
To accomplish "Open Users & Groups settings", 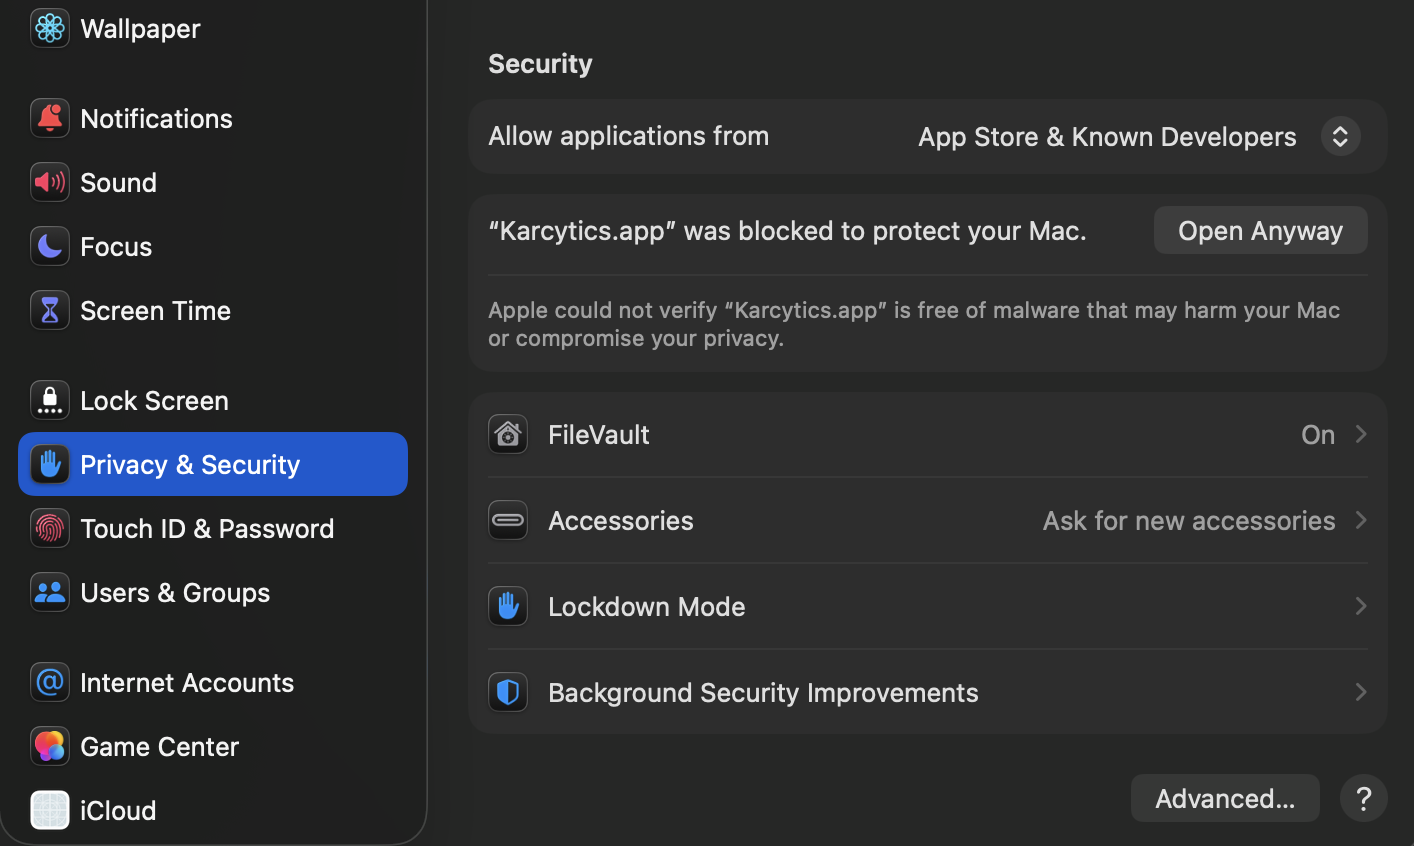I will 213,592.
